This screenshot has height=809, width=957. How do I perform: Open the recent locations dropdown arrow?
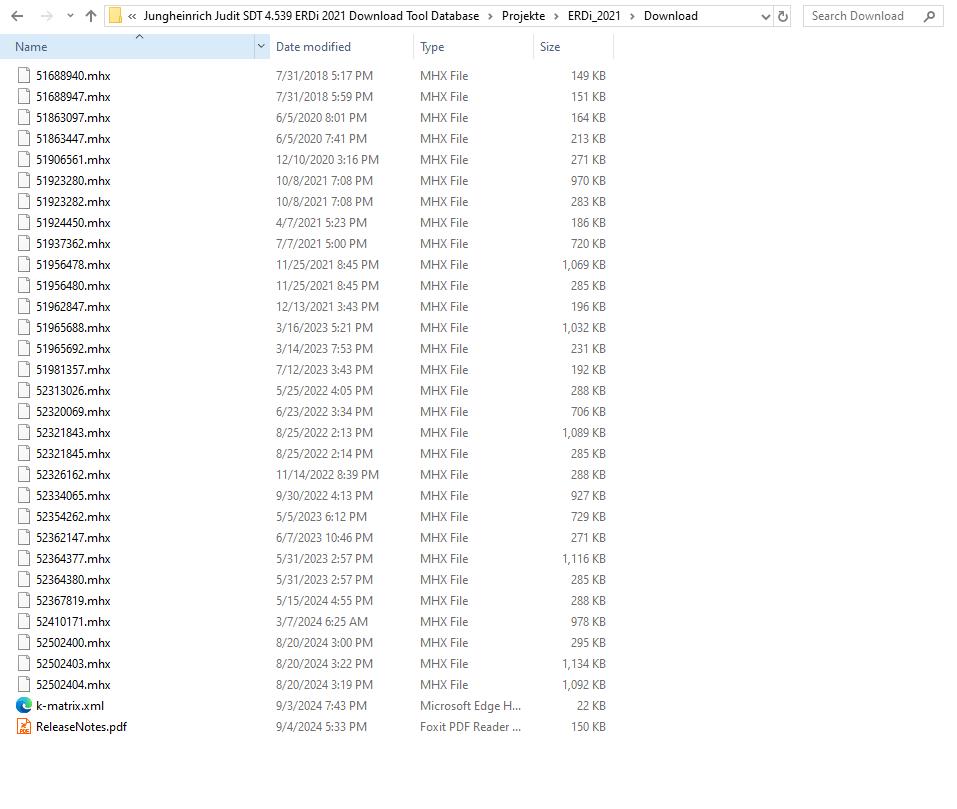click(x=70, y=16)
